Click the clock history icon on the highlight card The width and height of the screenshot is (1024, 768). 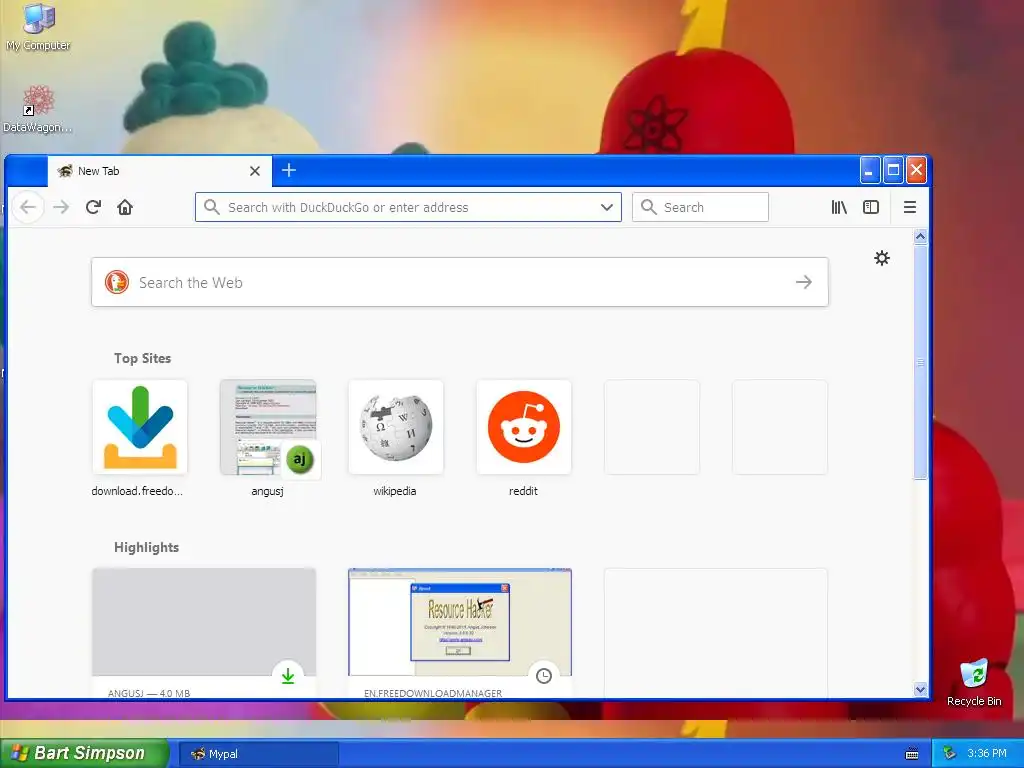544,676
